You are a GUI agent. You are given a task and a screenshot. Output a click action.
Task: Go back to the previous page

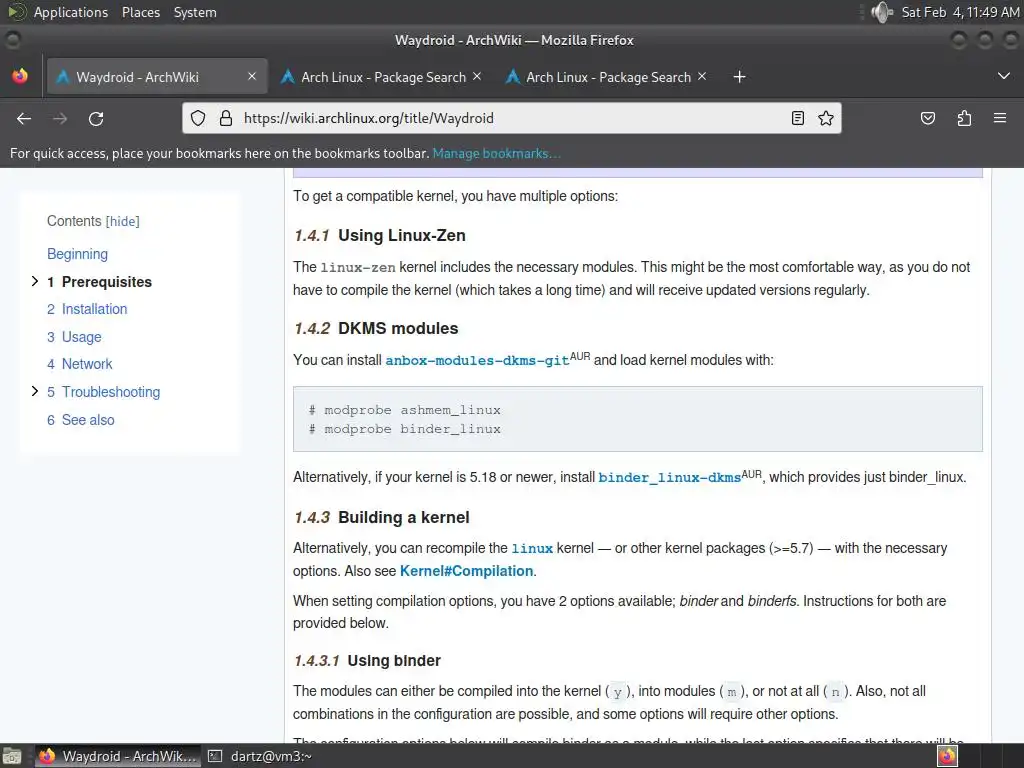[24, 118]
